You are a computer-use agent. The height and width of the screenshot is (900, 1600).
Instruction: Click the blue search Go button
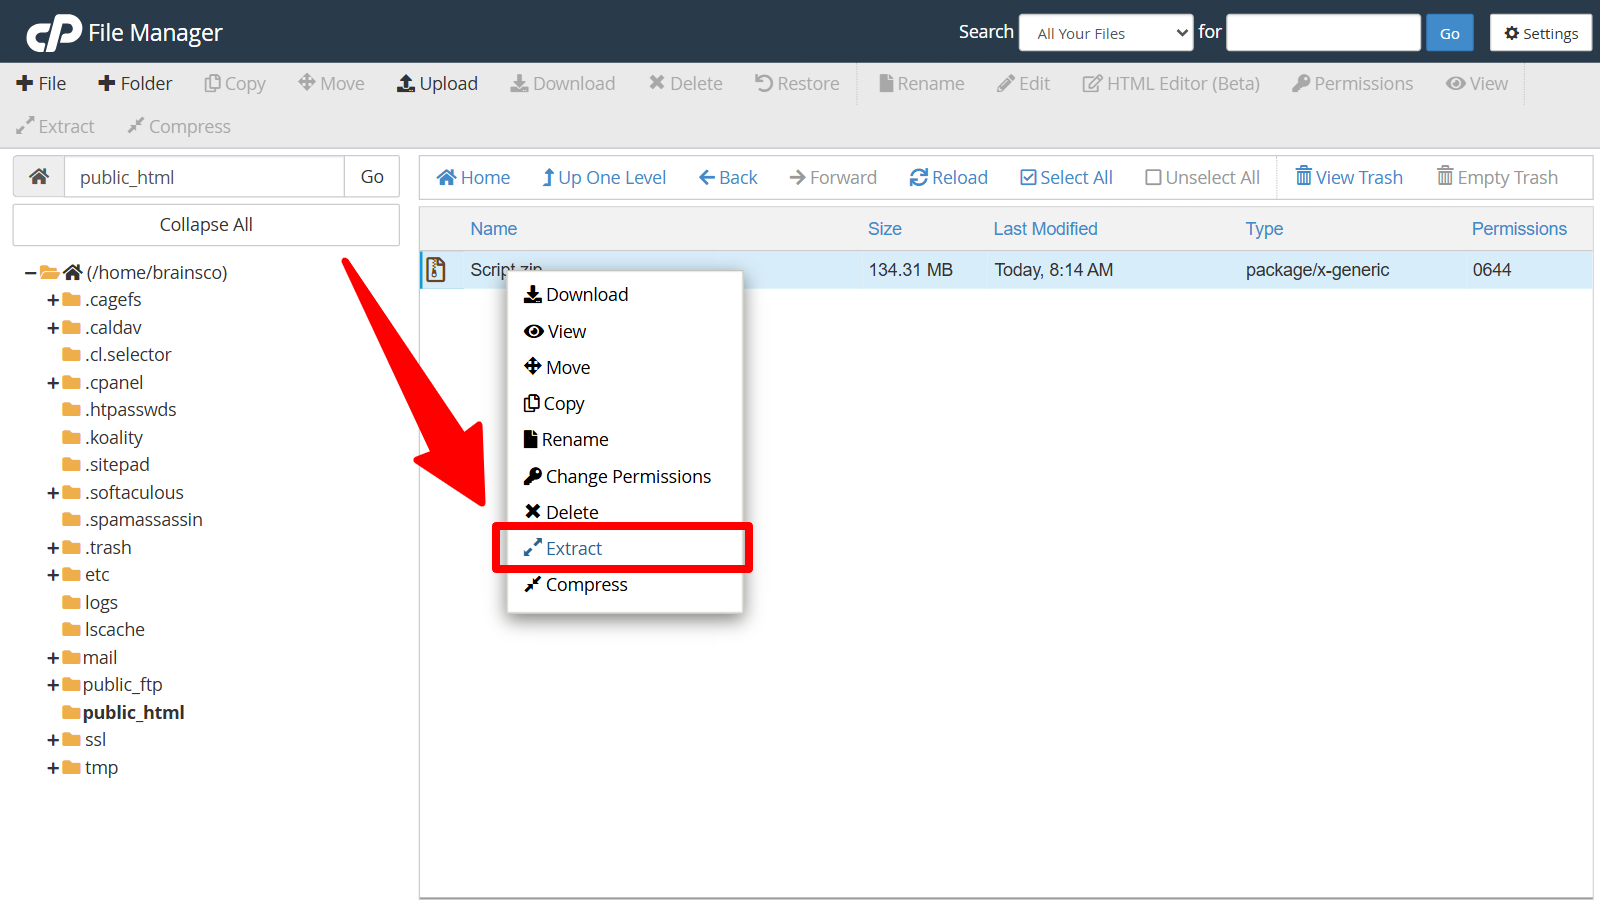click(x=1450, y=33)
